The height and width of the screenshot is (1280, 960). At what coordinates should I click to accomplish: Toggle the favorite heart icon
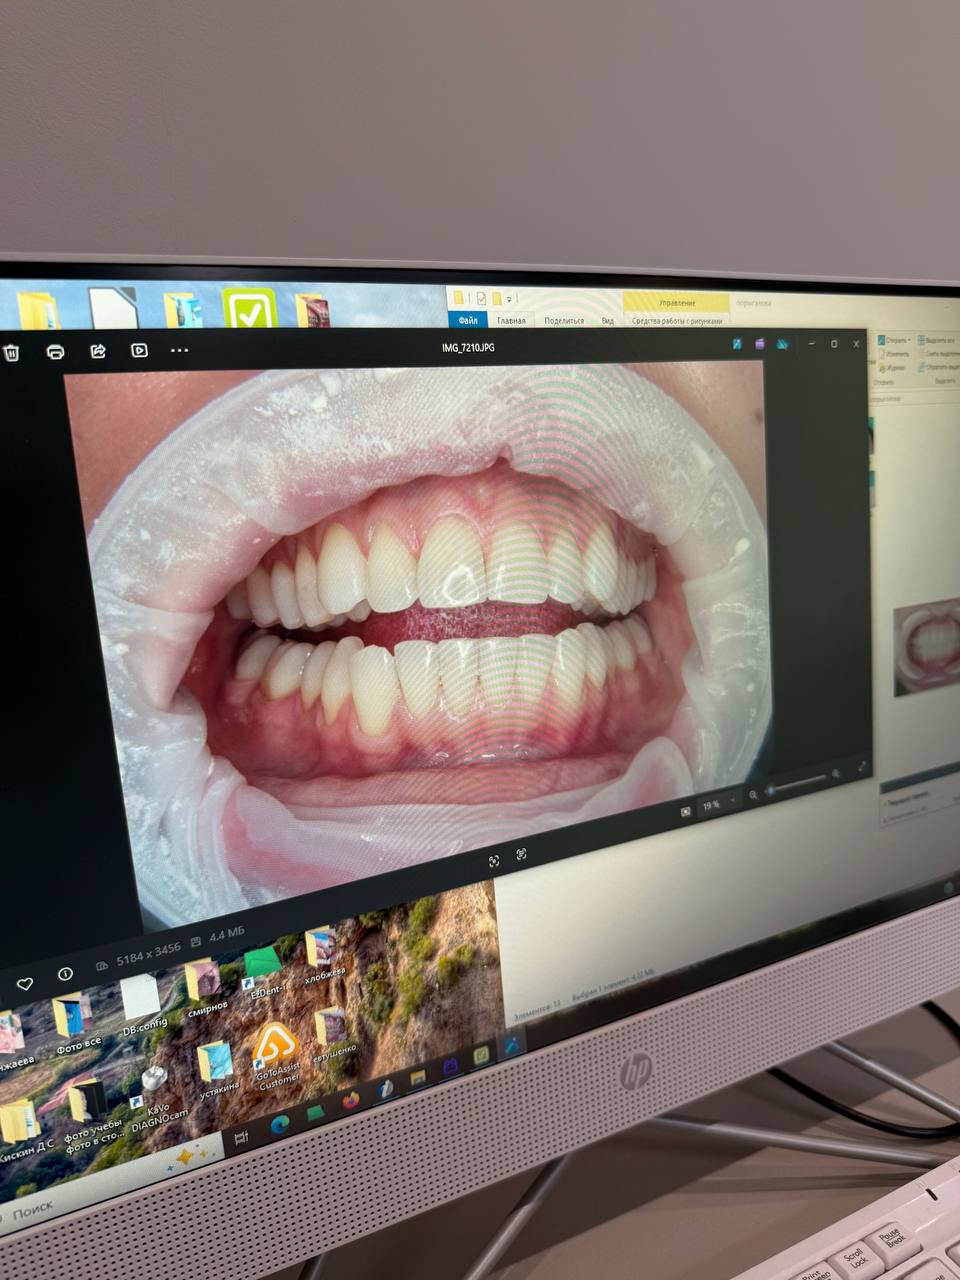pos(25,984)
